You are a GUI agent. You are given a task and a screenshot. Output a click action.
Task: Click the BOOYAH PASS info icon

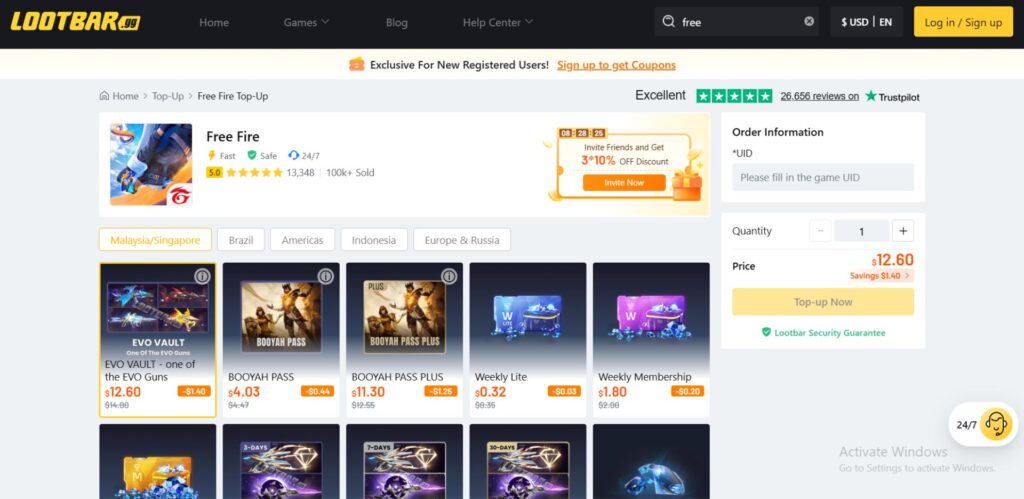pos(325,276)
